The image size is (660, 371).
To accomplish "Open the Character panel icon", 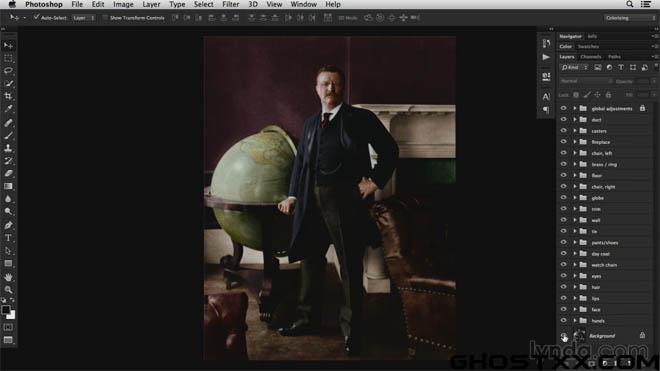I will 546,96.
